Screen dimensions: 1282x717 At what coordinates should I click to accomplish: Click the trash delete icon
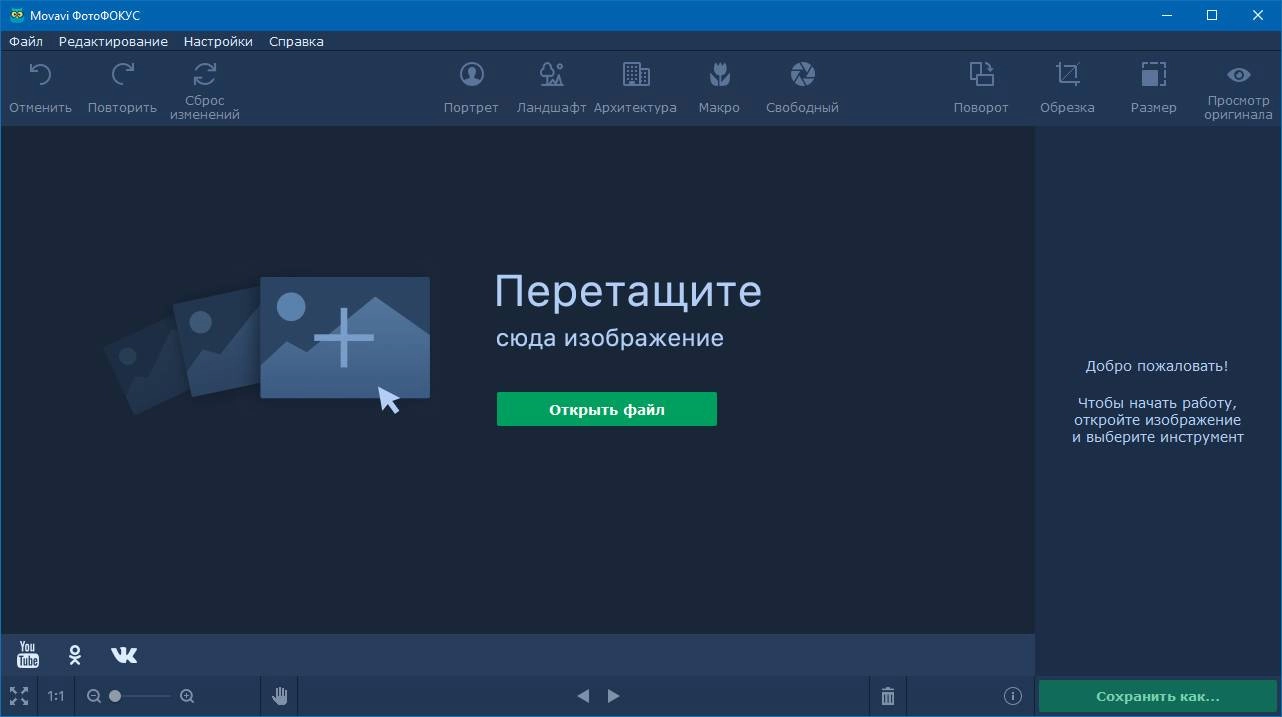click(x=888, y=696)
